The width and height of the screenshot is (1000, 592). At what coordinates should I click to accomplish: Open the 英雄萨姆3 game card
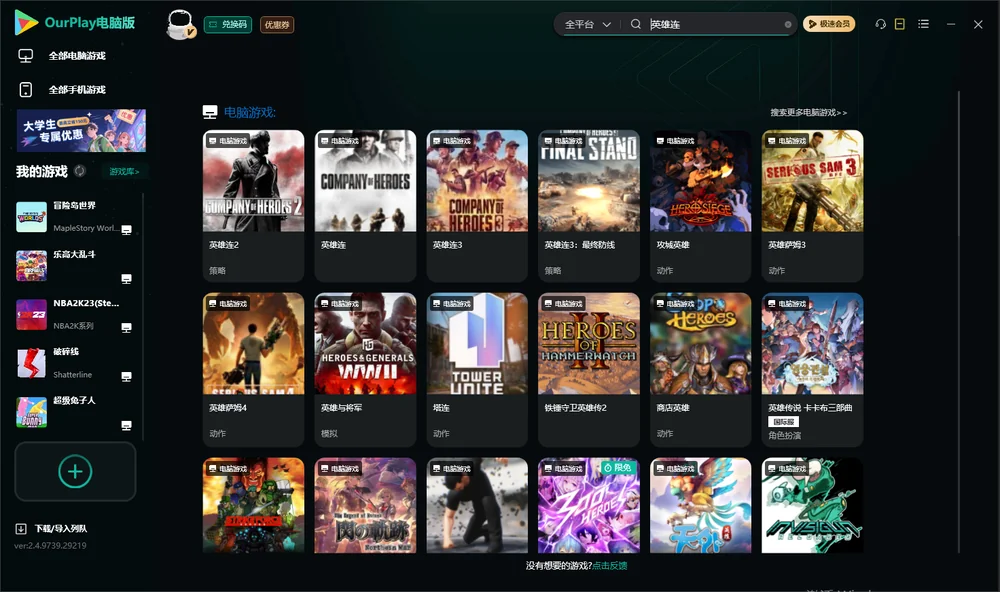click(812, 205)
